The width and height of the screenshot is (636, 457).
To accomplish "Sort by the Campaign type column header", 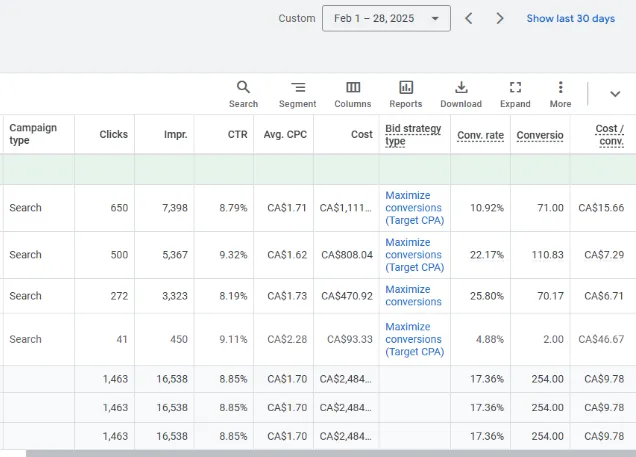I will [33, 134].
